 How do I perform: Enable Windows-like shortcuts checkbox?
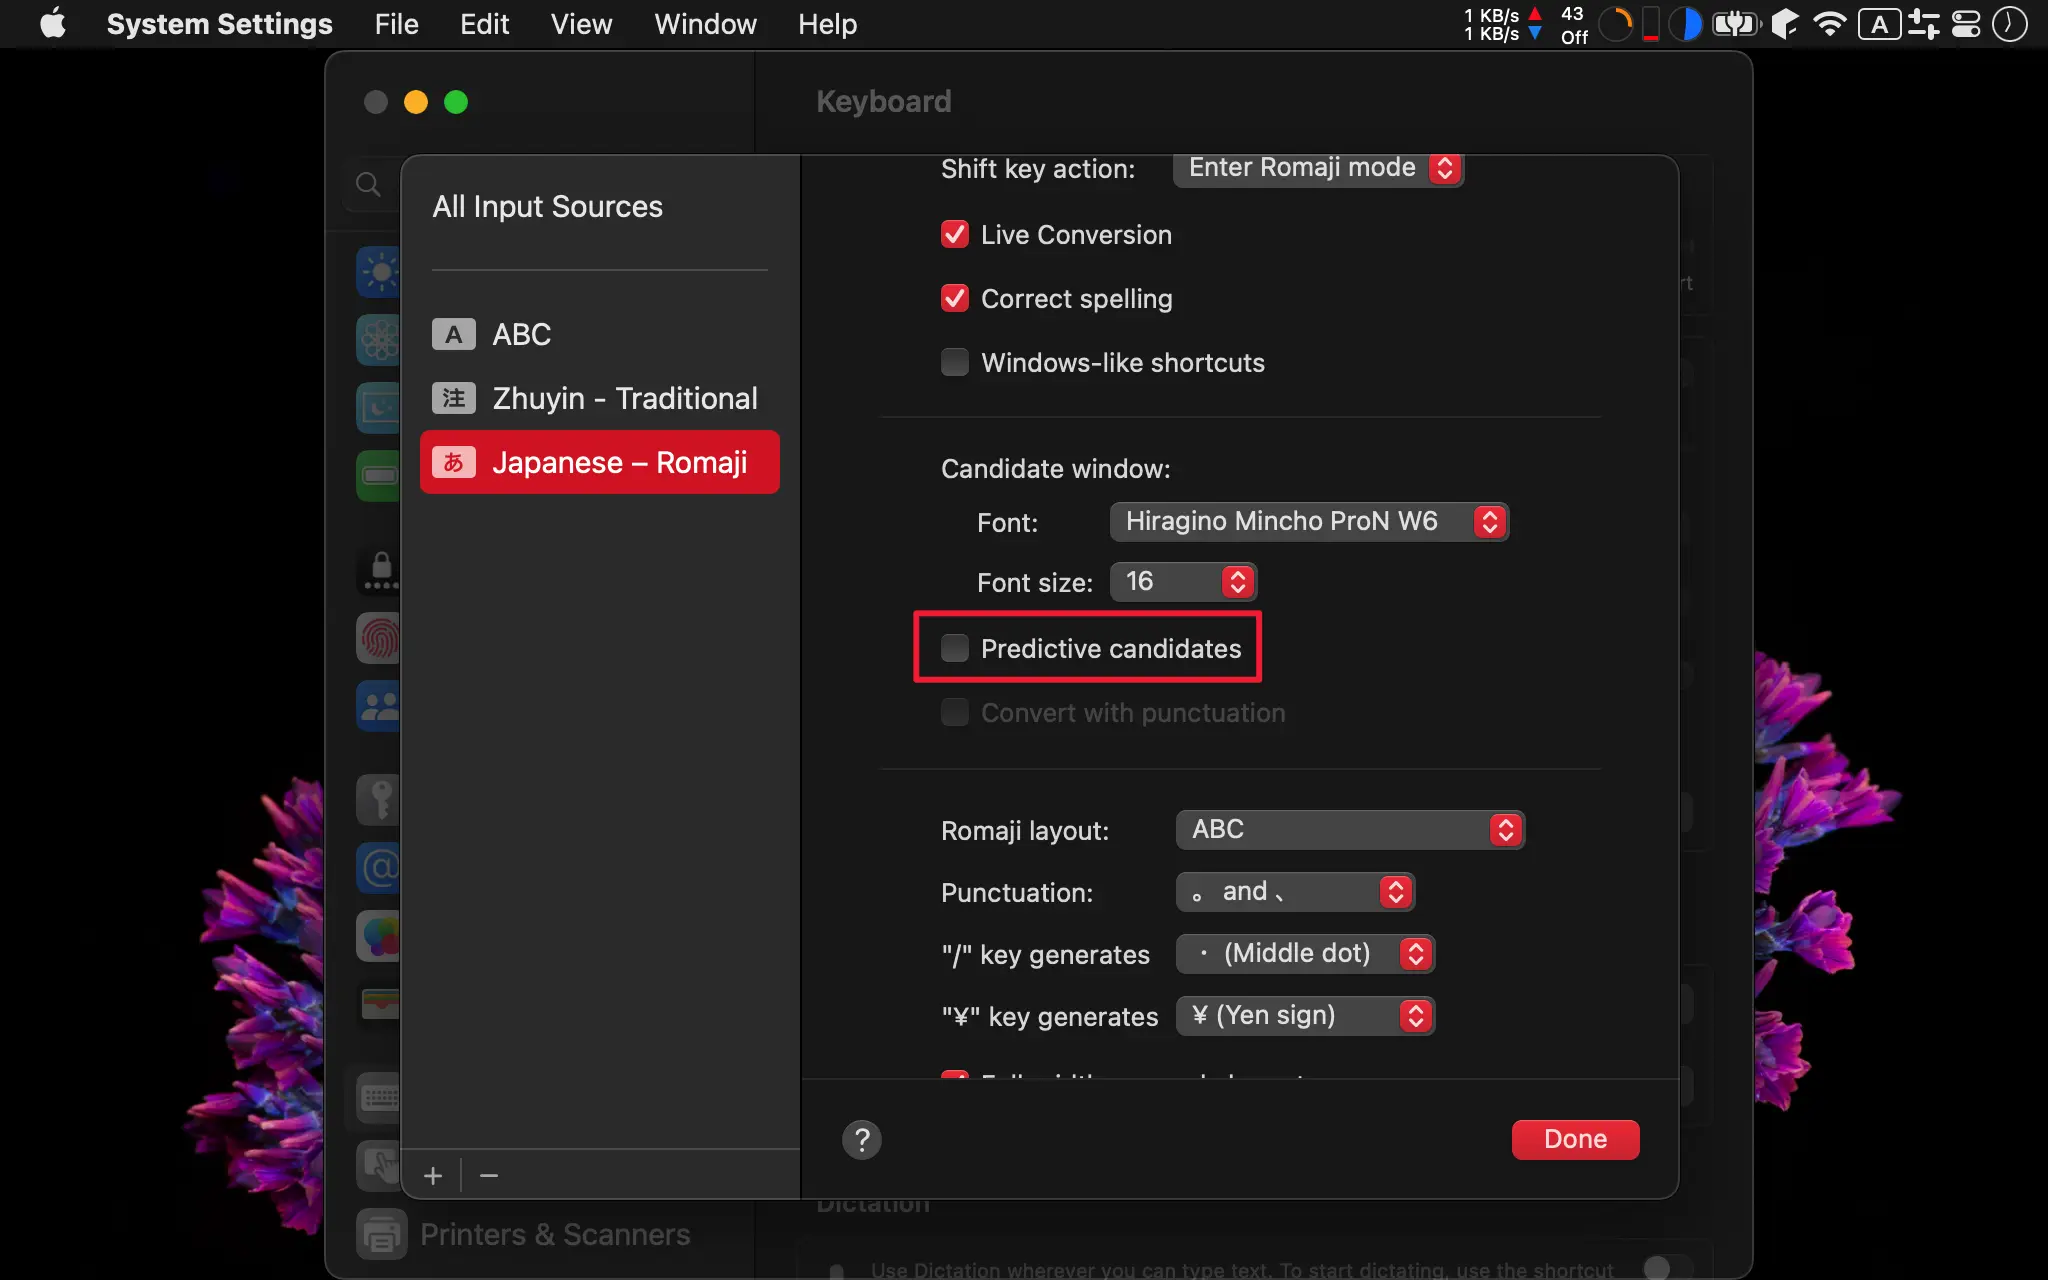tap(955, 362)
